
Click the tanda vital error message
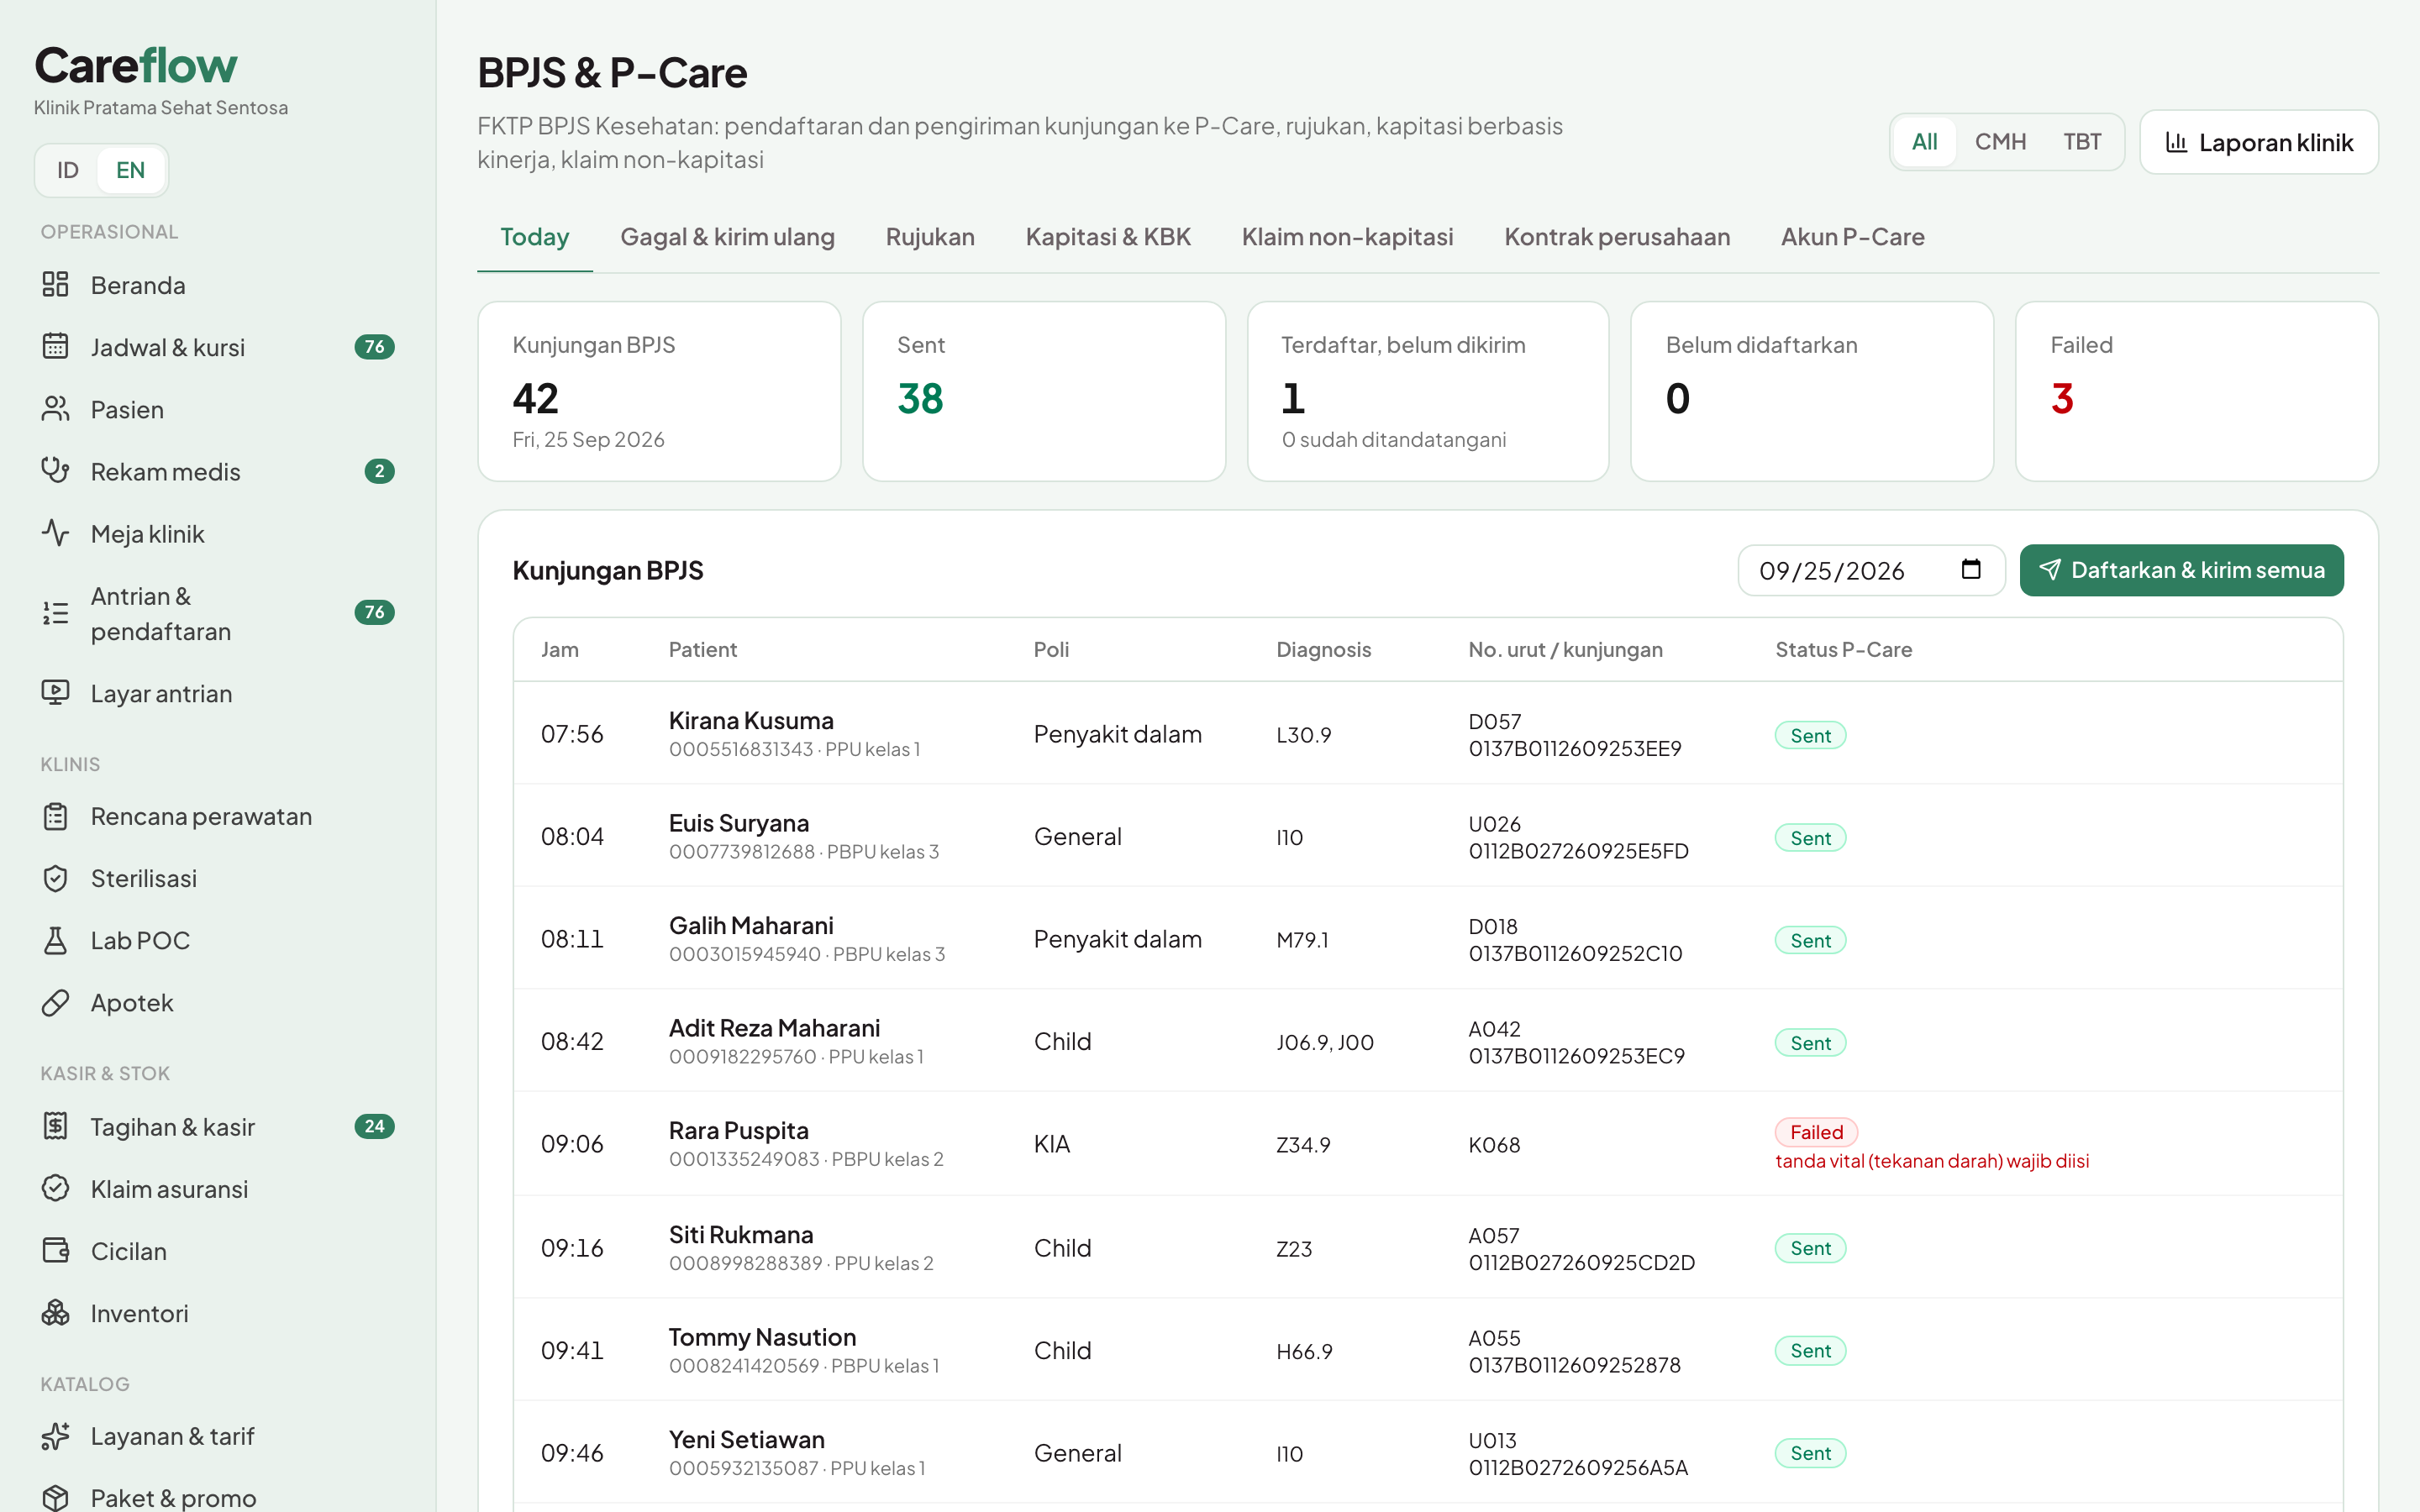(1932, 1161)
